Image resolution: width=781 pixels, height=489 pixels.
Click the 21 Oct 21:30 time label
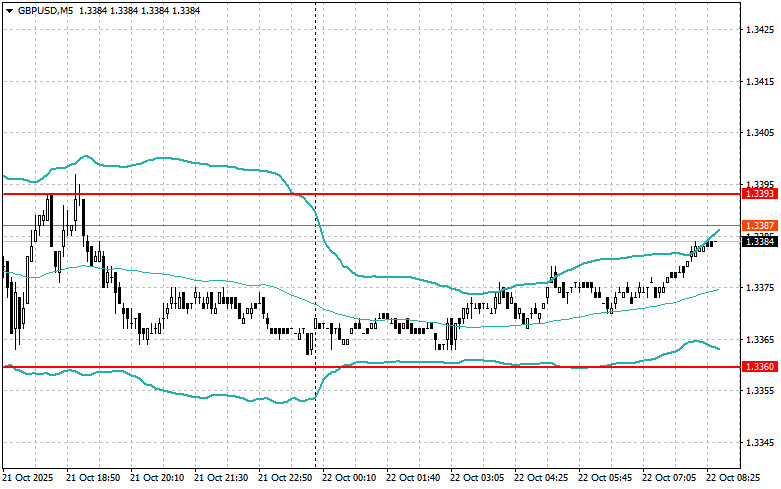click(221, 478)
